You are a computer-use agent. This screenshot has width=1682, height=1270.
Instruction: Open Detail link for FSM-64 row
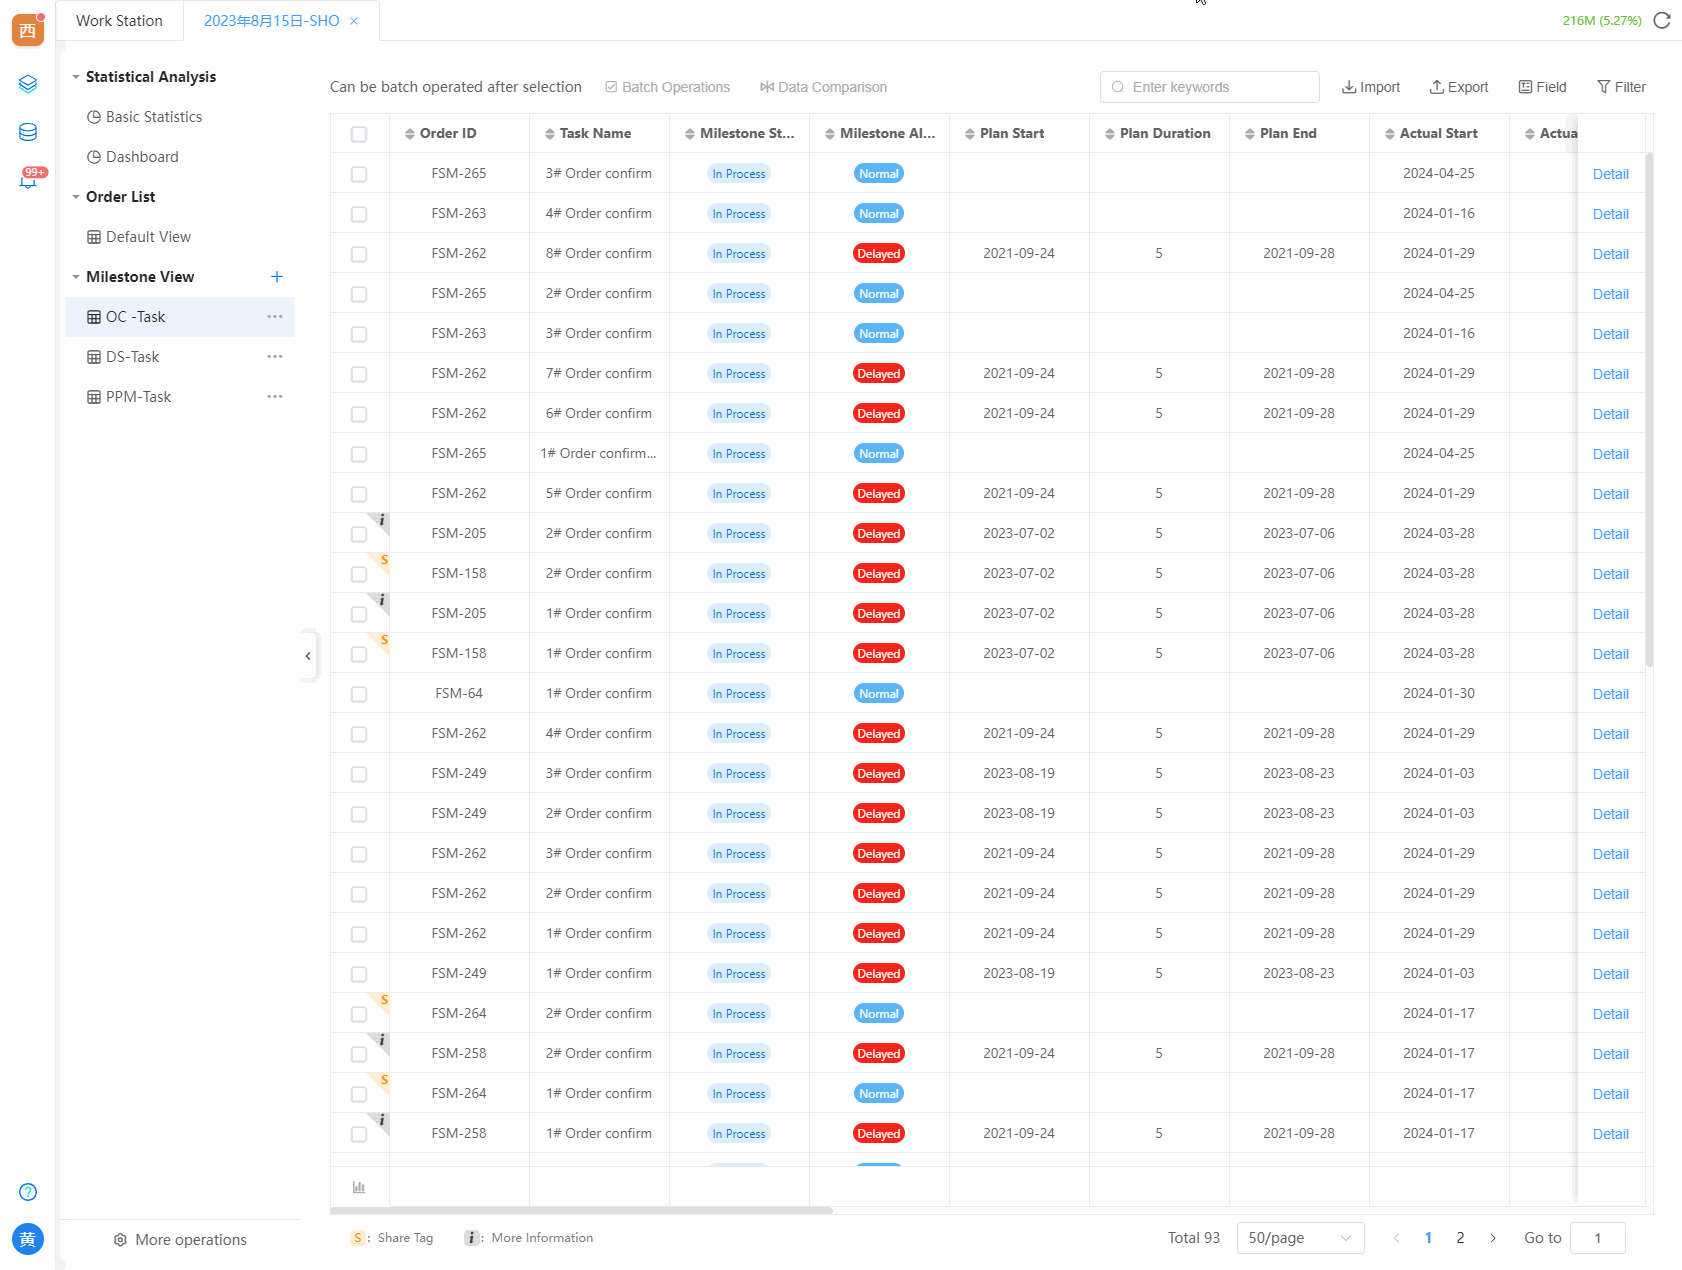coord(1610,694)
